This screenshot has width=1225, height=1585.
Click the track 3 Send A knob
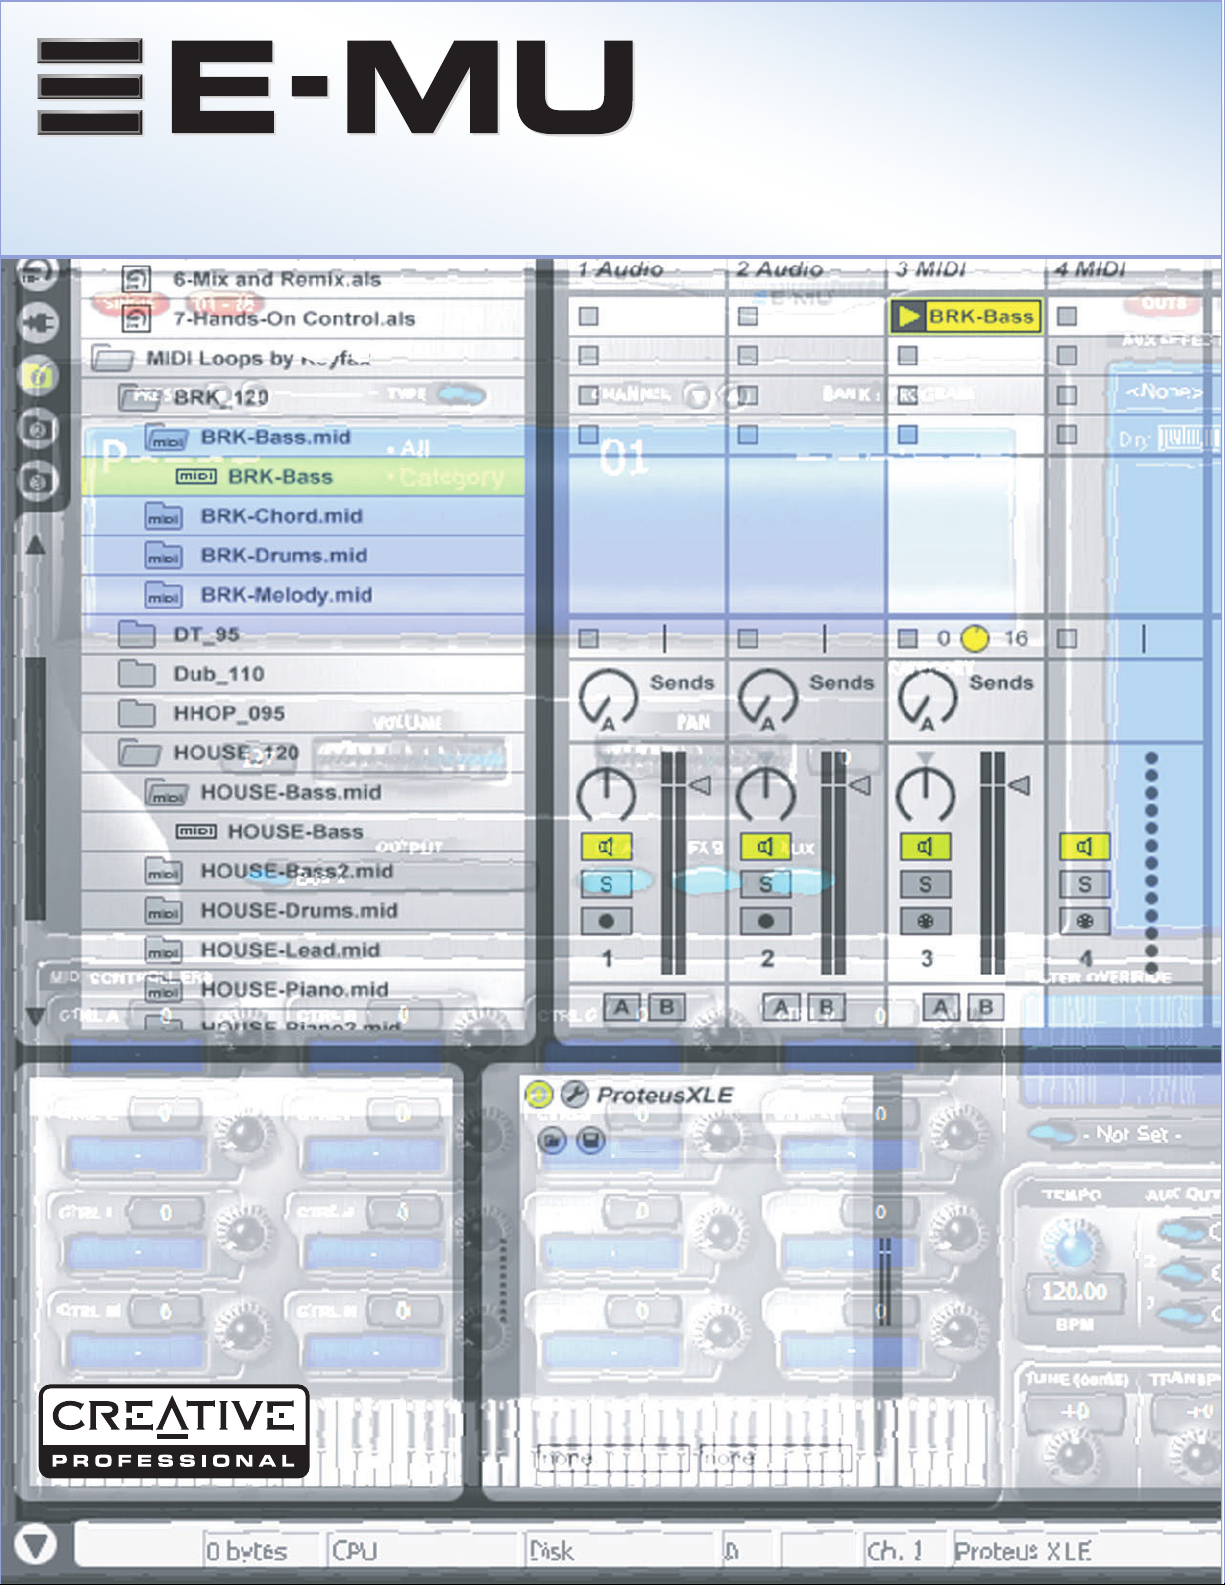pyautogui.click(x=927, y=698)
